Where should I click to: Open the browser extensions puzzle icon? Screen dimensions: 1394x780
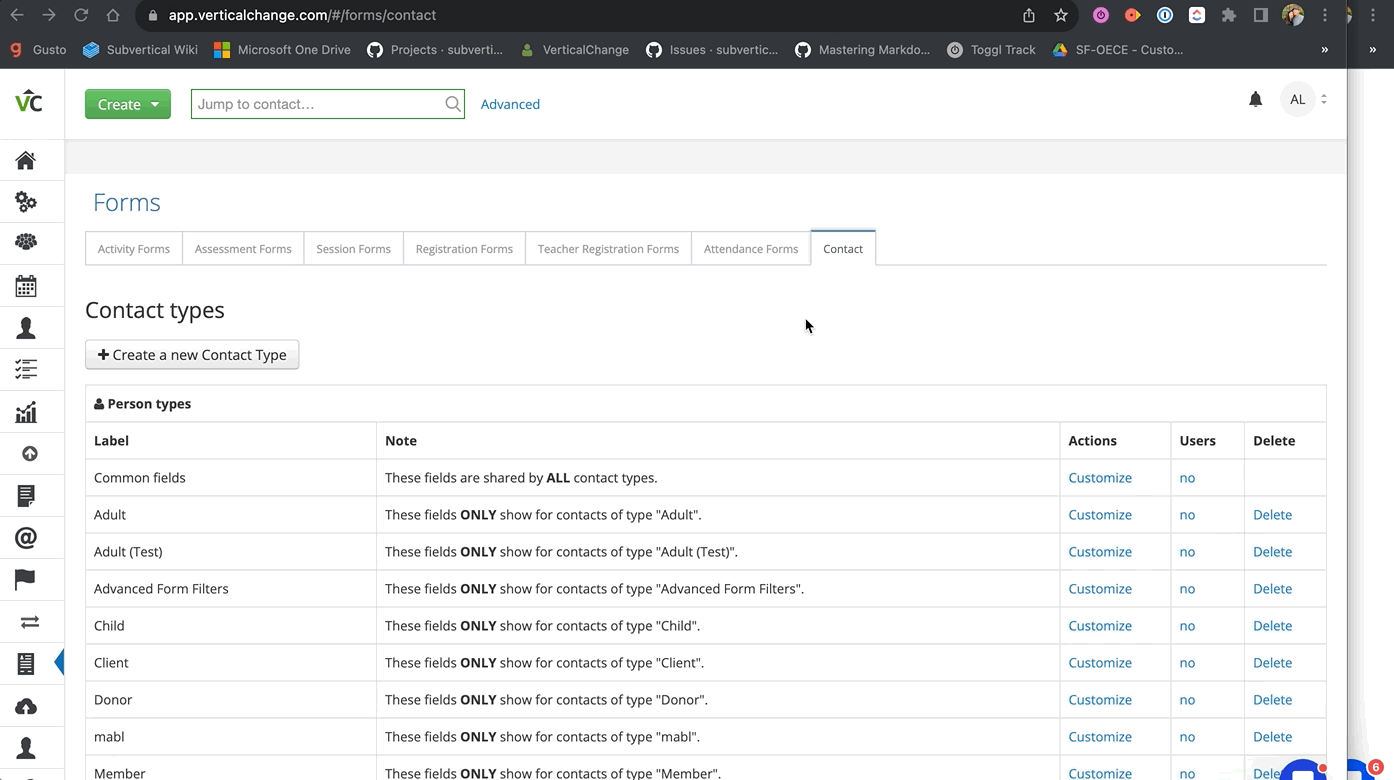coord(1229,15)
